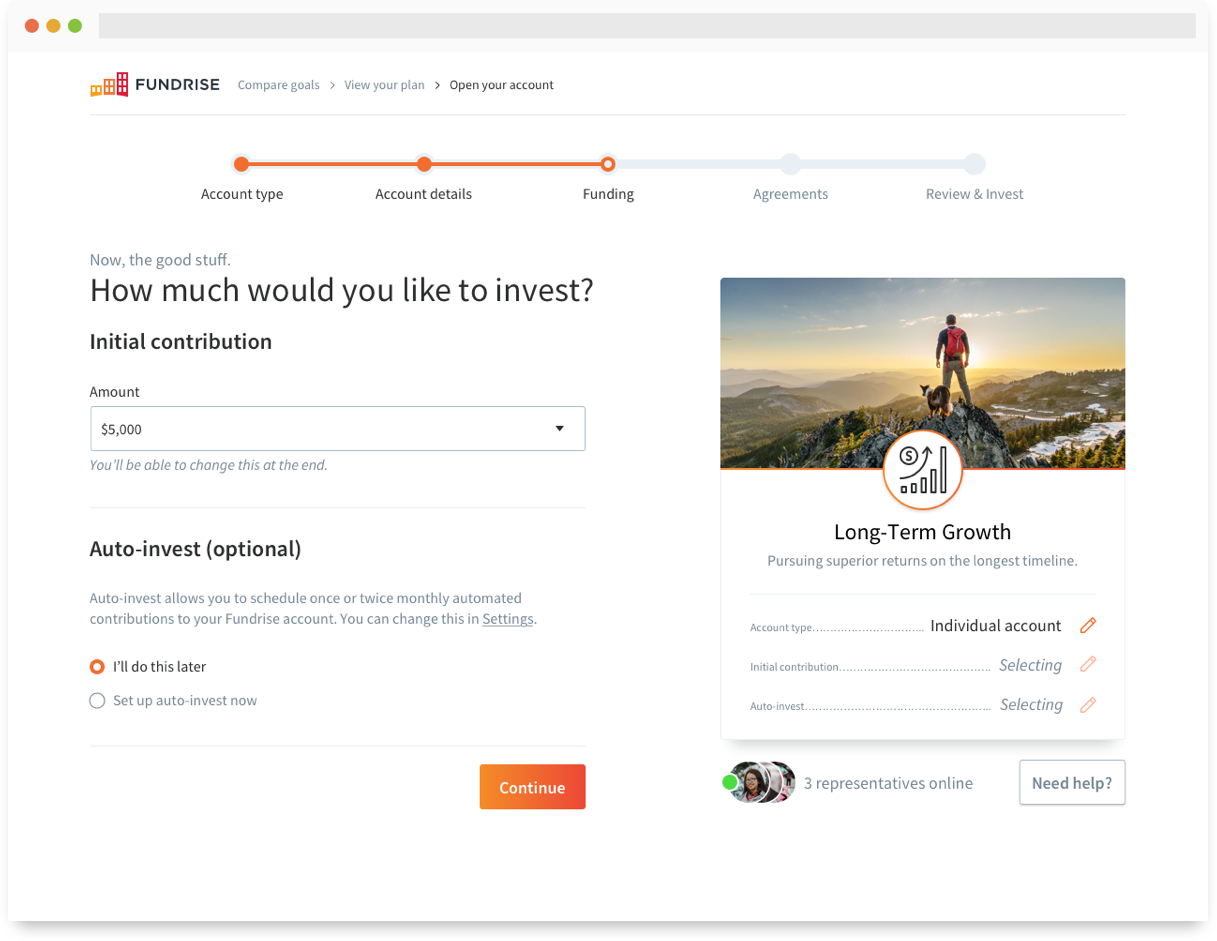Edit the Account type with pencil icon
Viewport: 1217px width, 941px height.
click(1088, 626)
